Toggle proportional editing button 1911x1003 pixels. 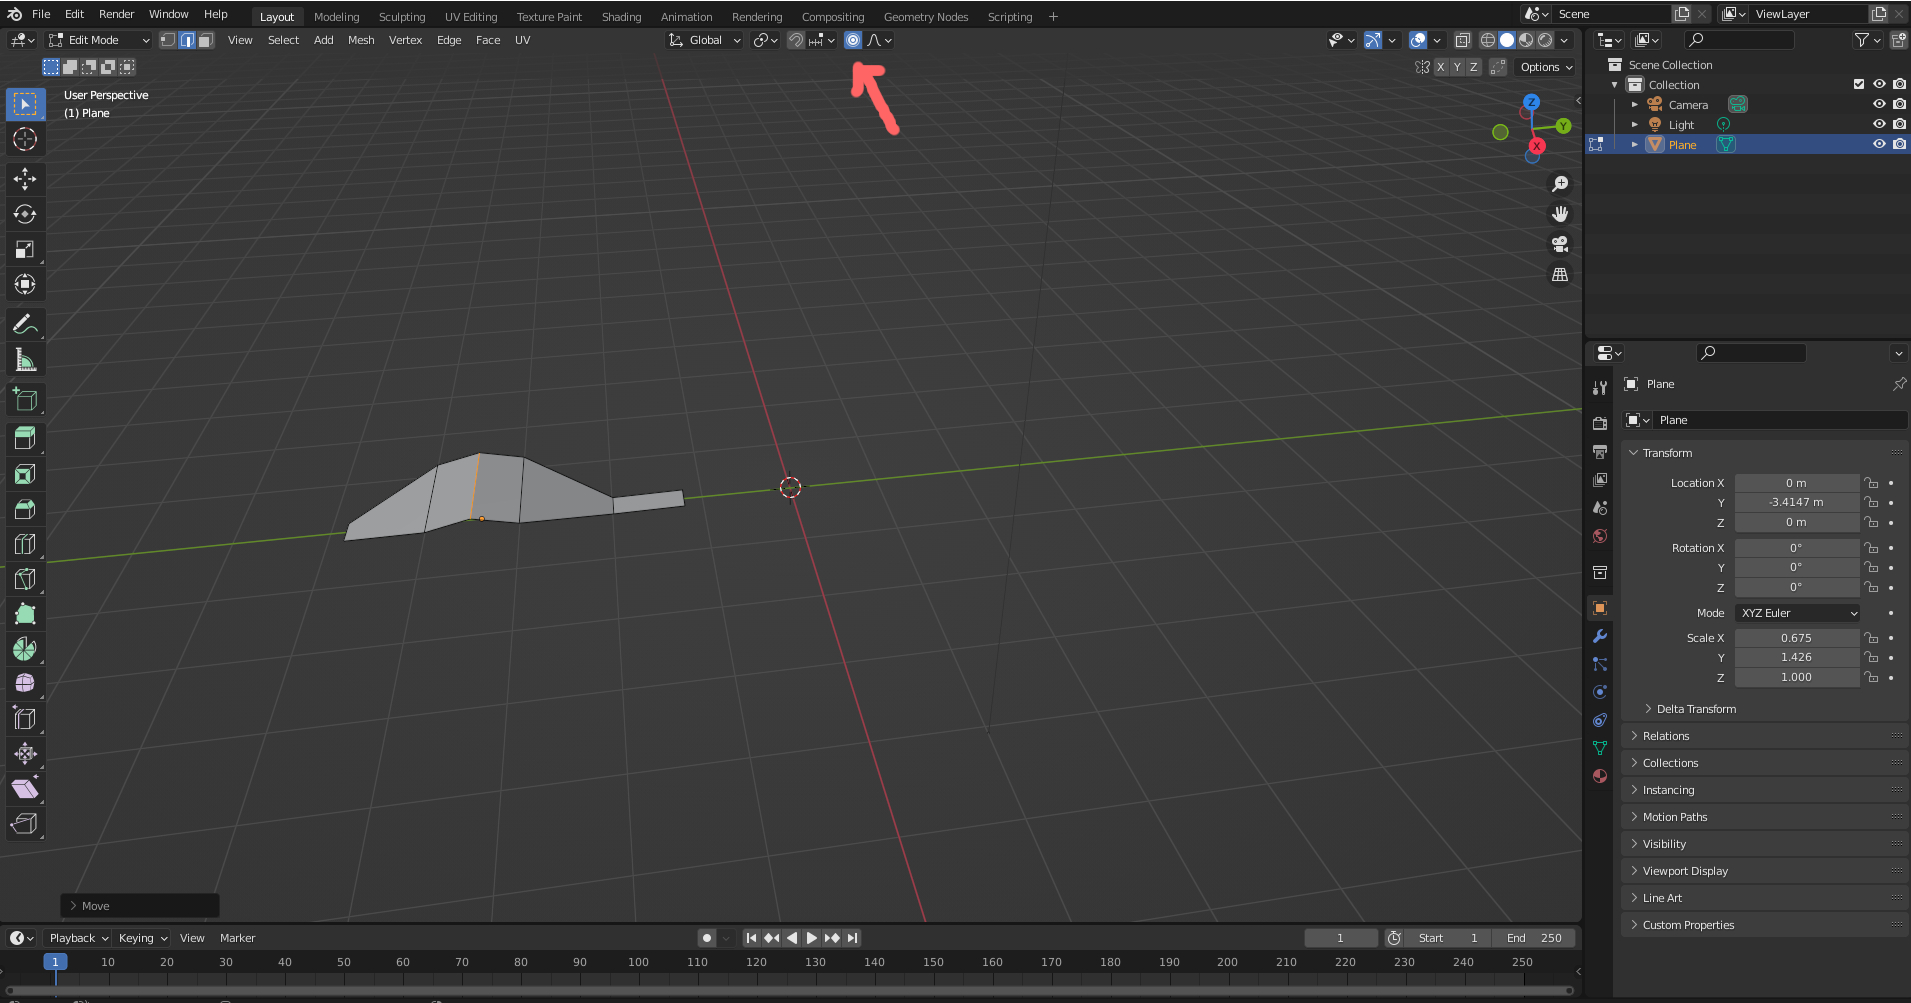click(x=853, y=40)
